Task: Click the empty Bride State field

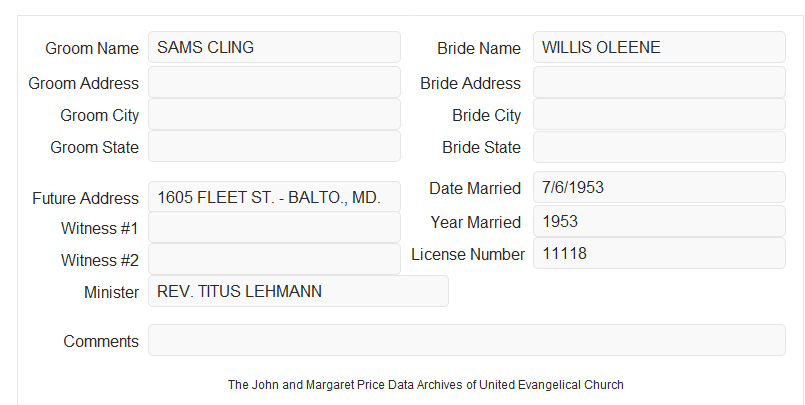Action: click(659, 147)
